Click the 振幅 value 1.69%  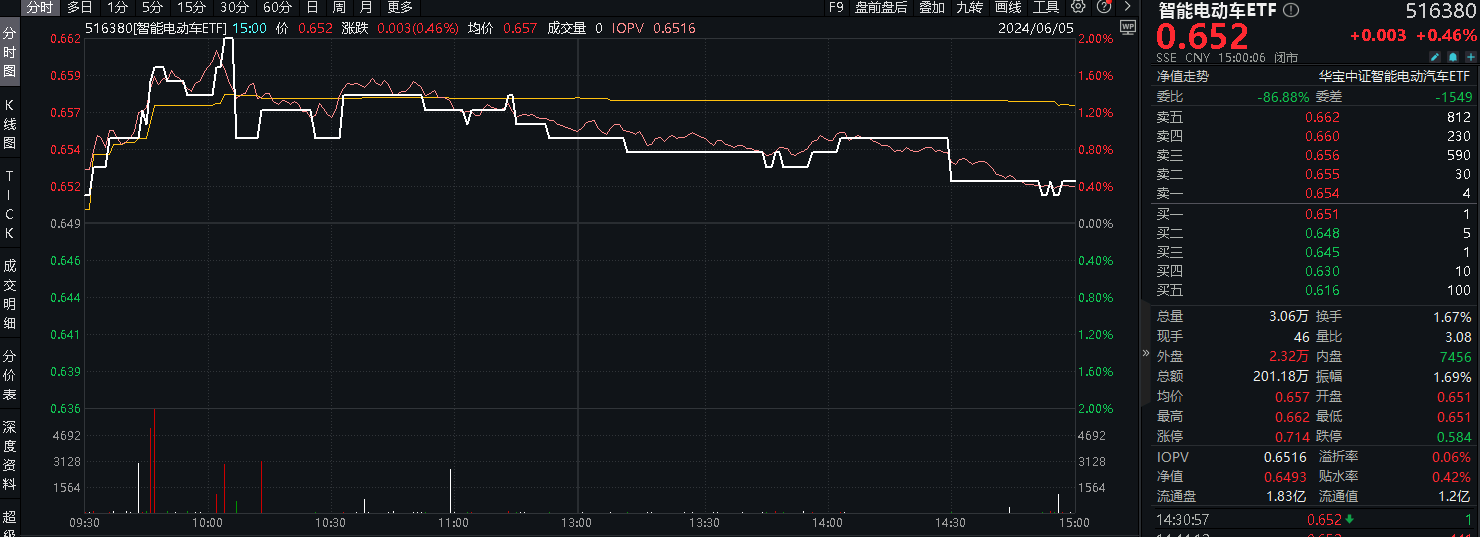click(1452, 376)
